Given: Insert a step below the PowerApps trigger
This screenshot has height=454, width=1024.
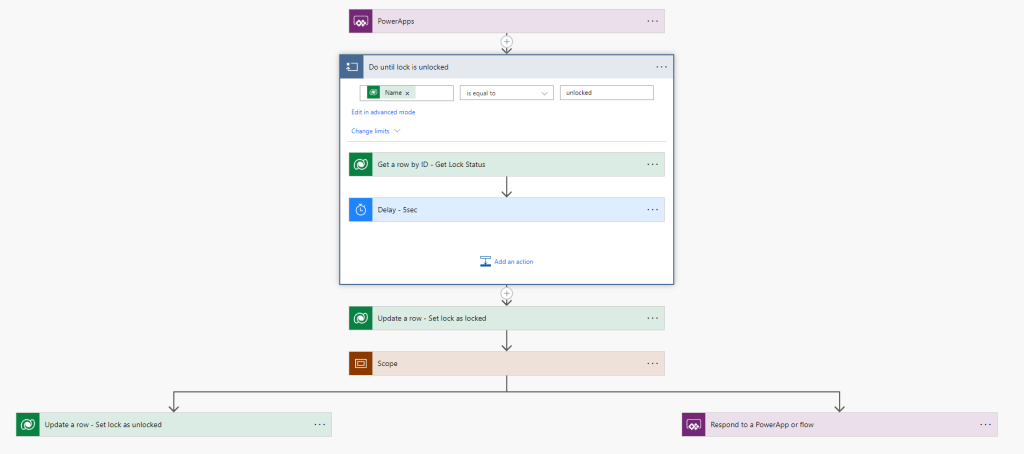Looking at the screenshot, I should (x=506, y=43).
